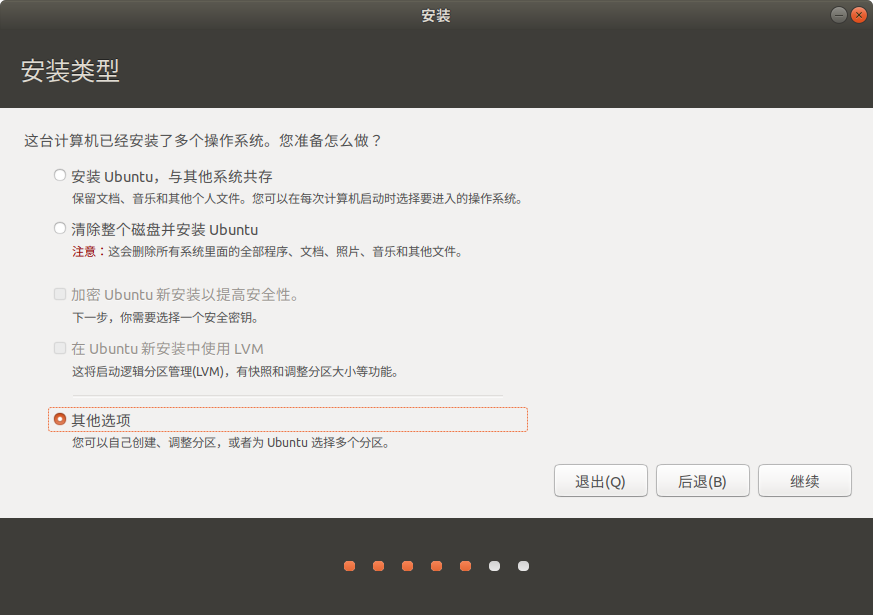Click the last white progress dot
This screenshot has width=873, height=615.
523,566
